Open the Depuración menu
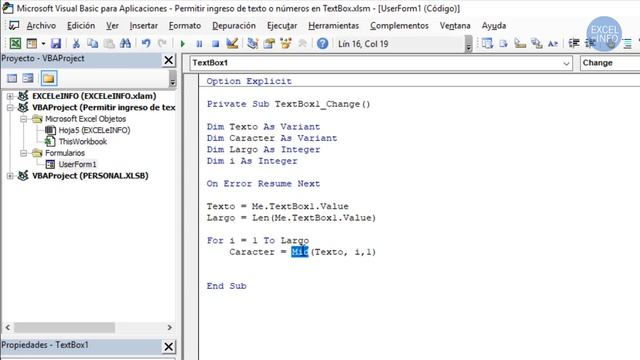The image size is (640, 360). point(234,26)
